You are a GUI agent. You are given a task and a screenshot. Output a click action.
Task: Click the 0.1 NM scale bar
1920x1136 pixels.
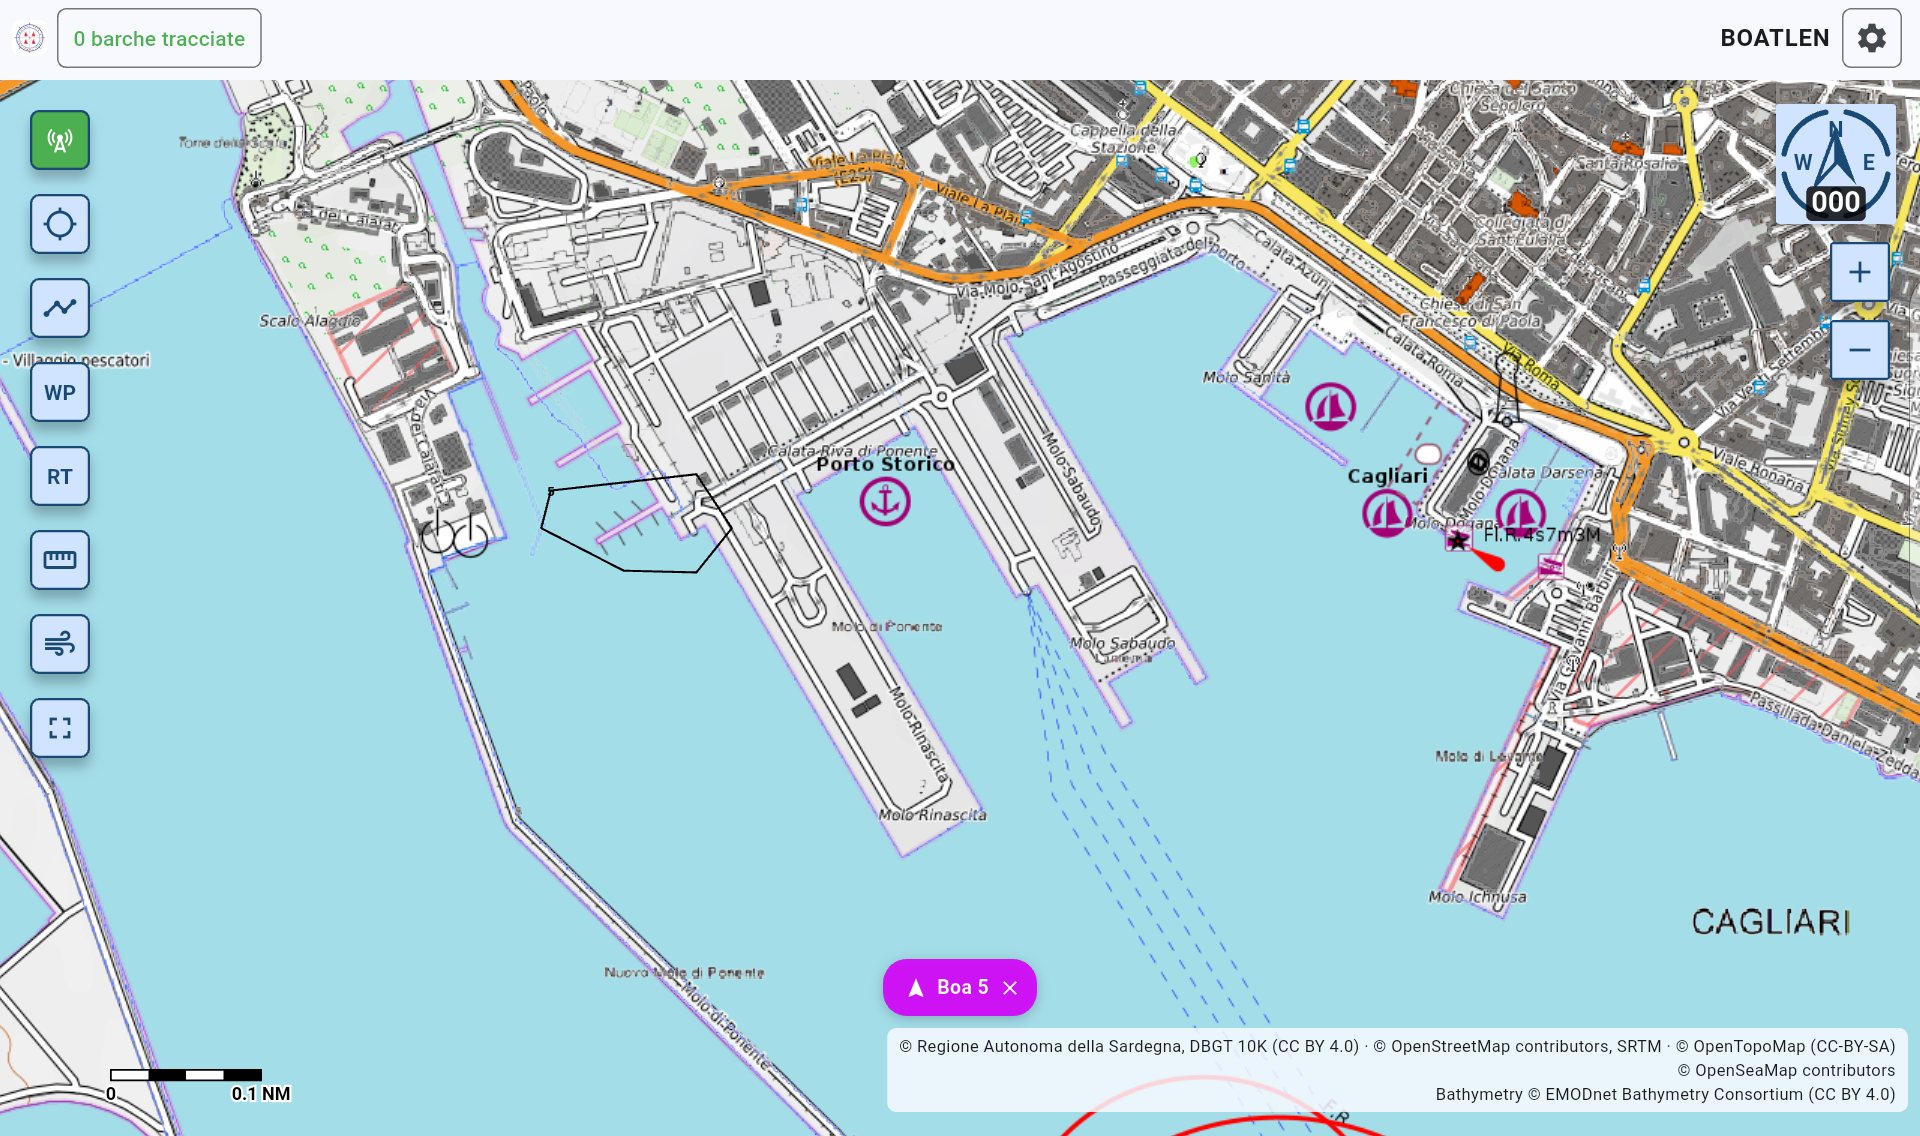(186, 1075)
